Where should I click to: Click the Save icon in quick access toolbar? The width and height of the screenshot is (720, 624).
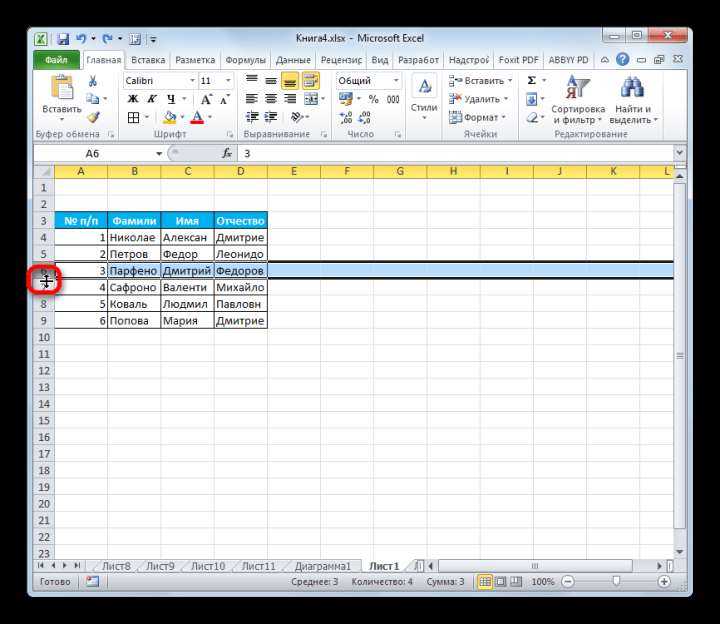tap(63, 39)
